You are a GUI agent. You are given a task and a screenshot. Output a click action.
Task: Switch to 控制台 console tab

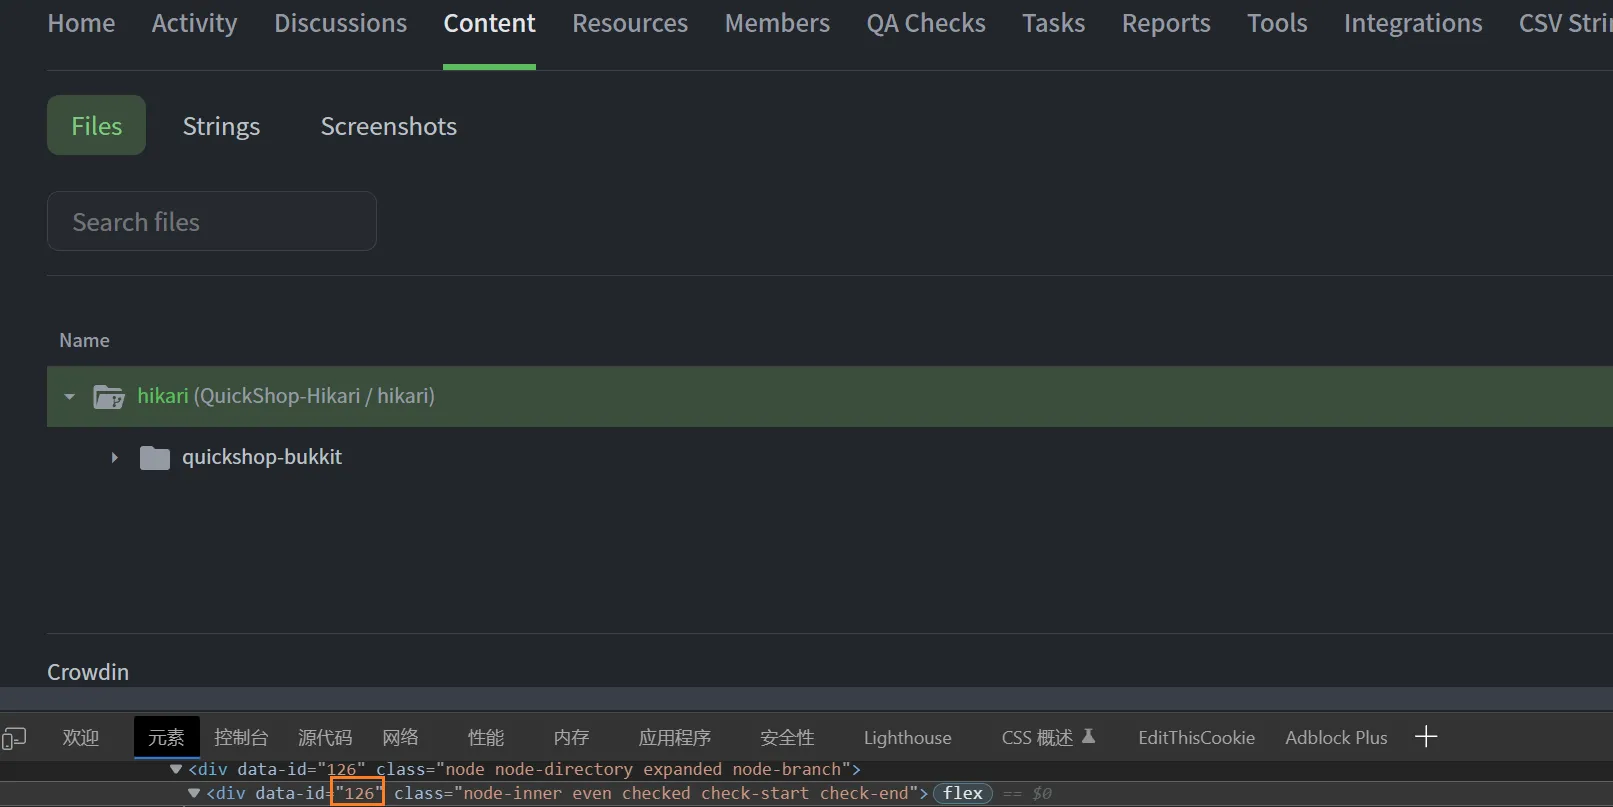point(241,738)
